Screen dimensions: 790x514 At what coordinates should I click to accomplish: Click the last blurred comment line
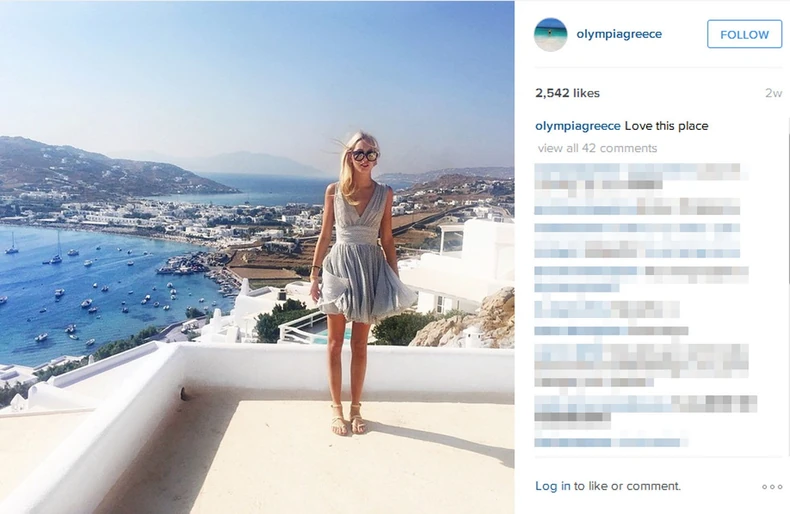611,442
